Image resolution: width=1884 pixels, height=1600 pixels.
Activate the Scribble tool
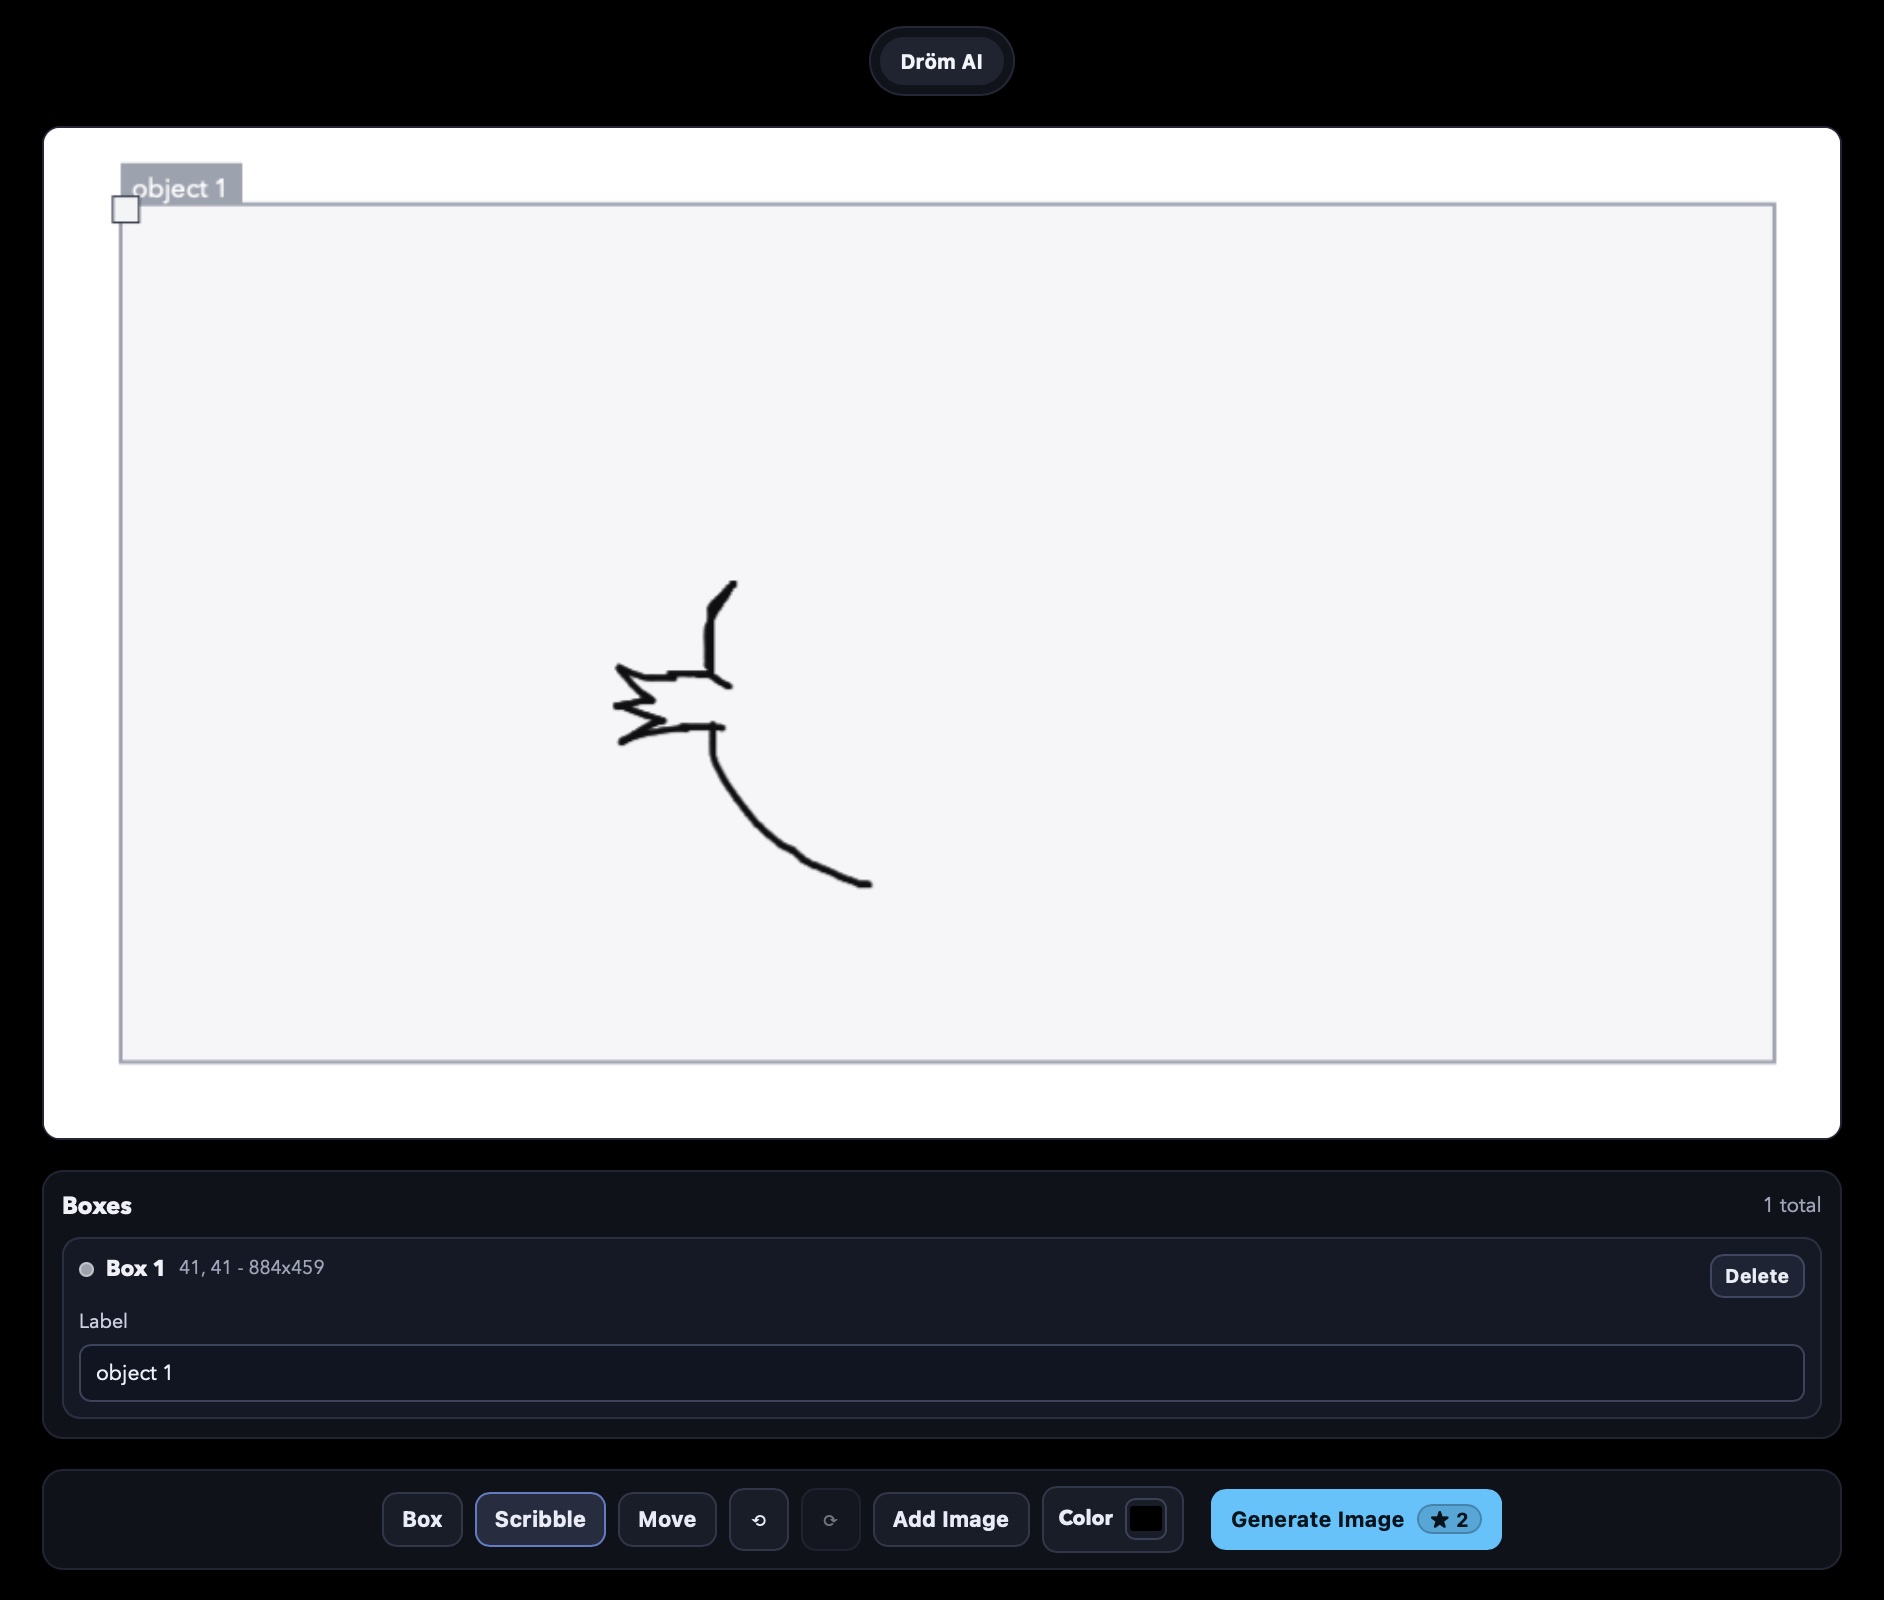click(x=540, y=1520)
